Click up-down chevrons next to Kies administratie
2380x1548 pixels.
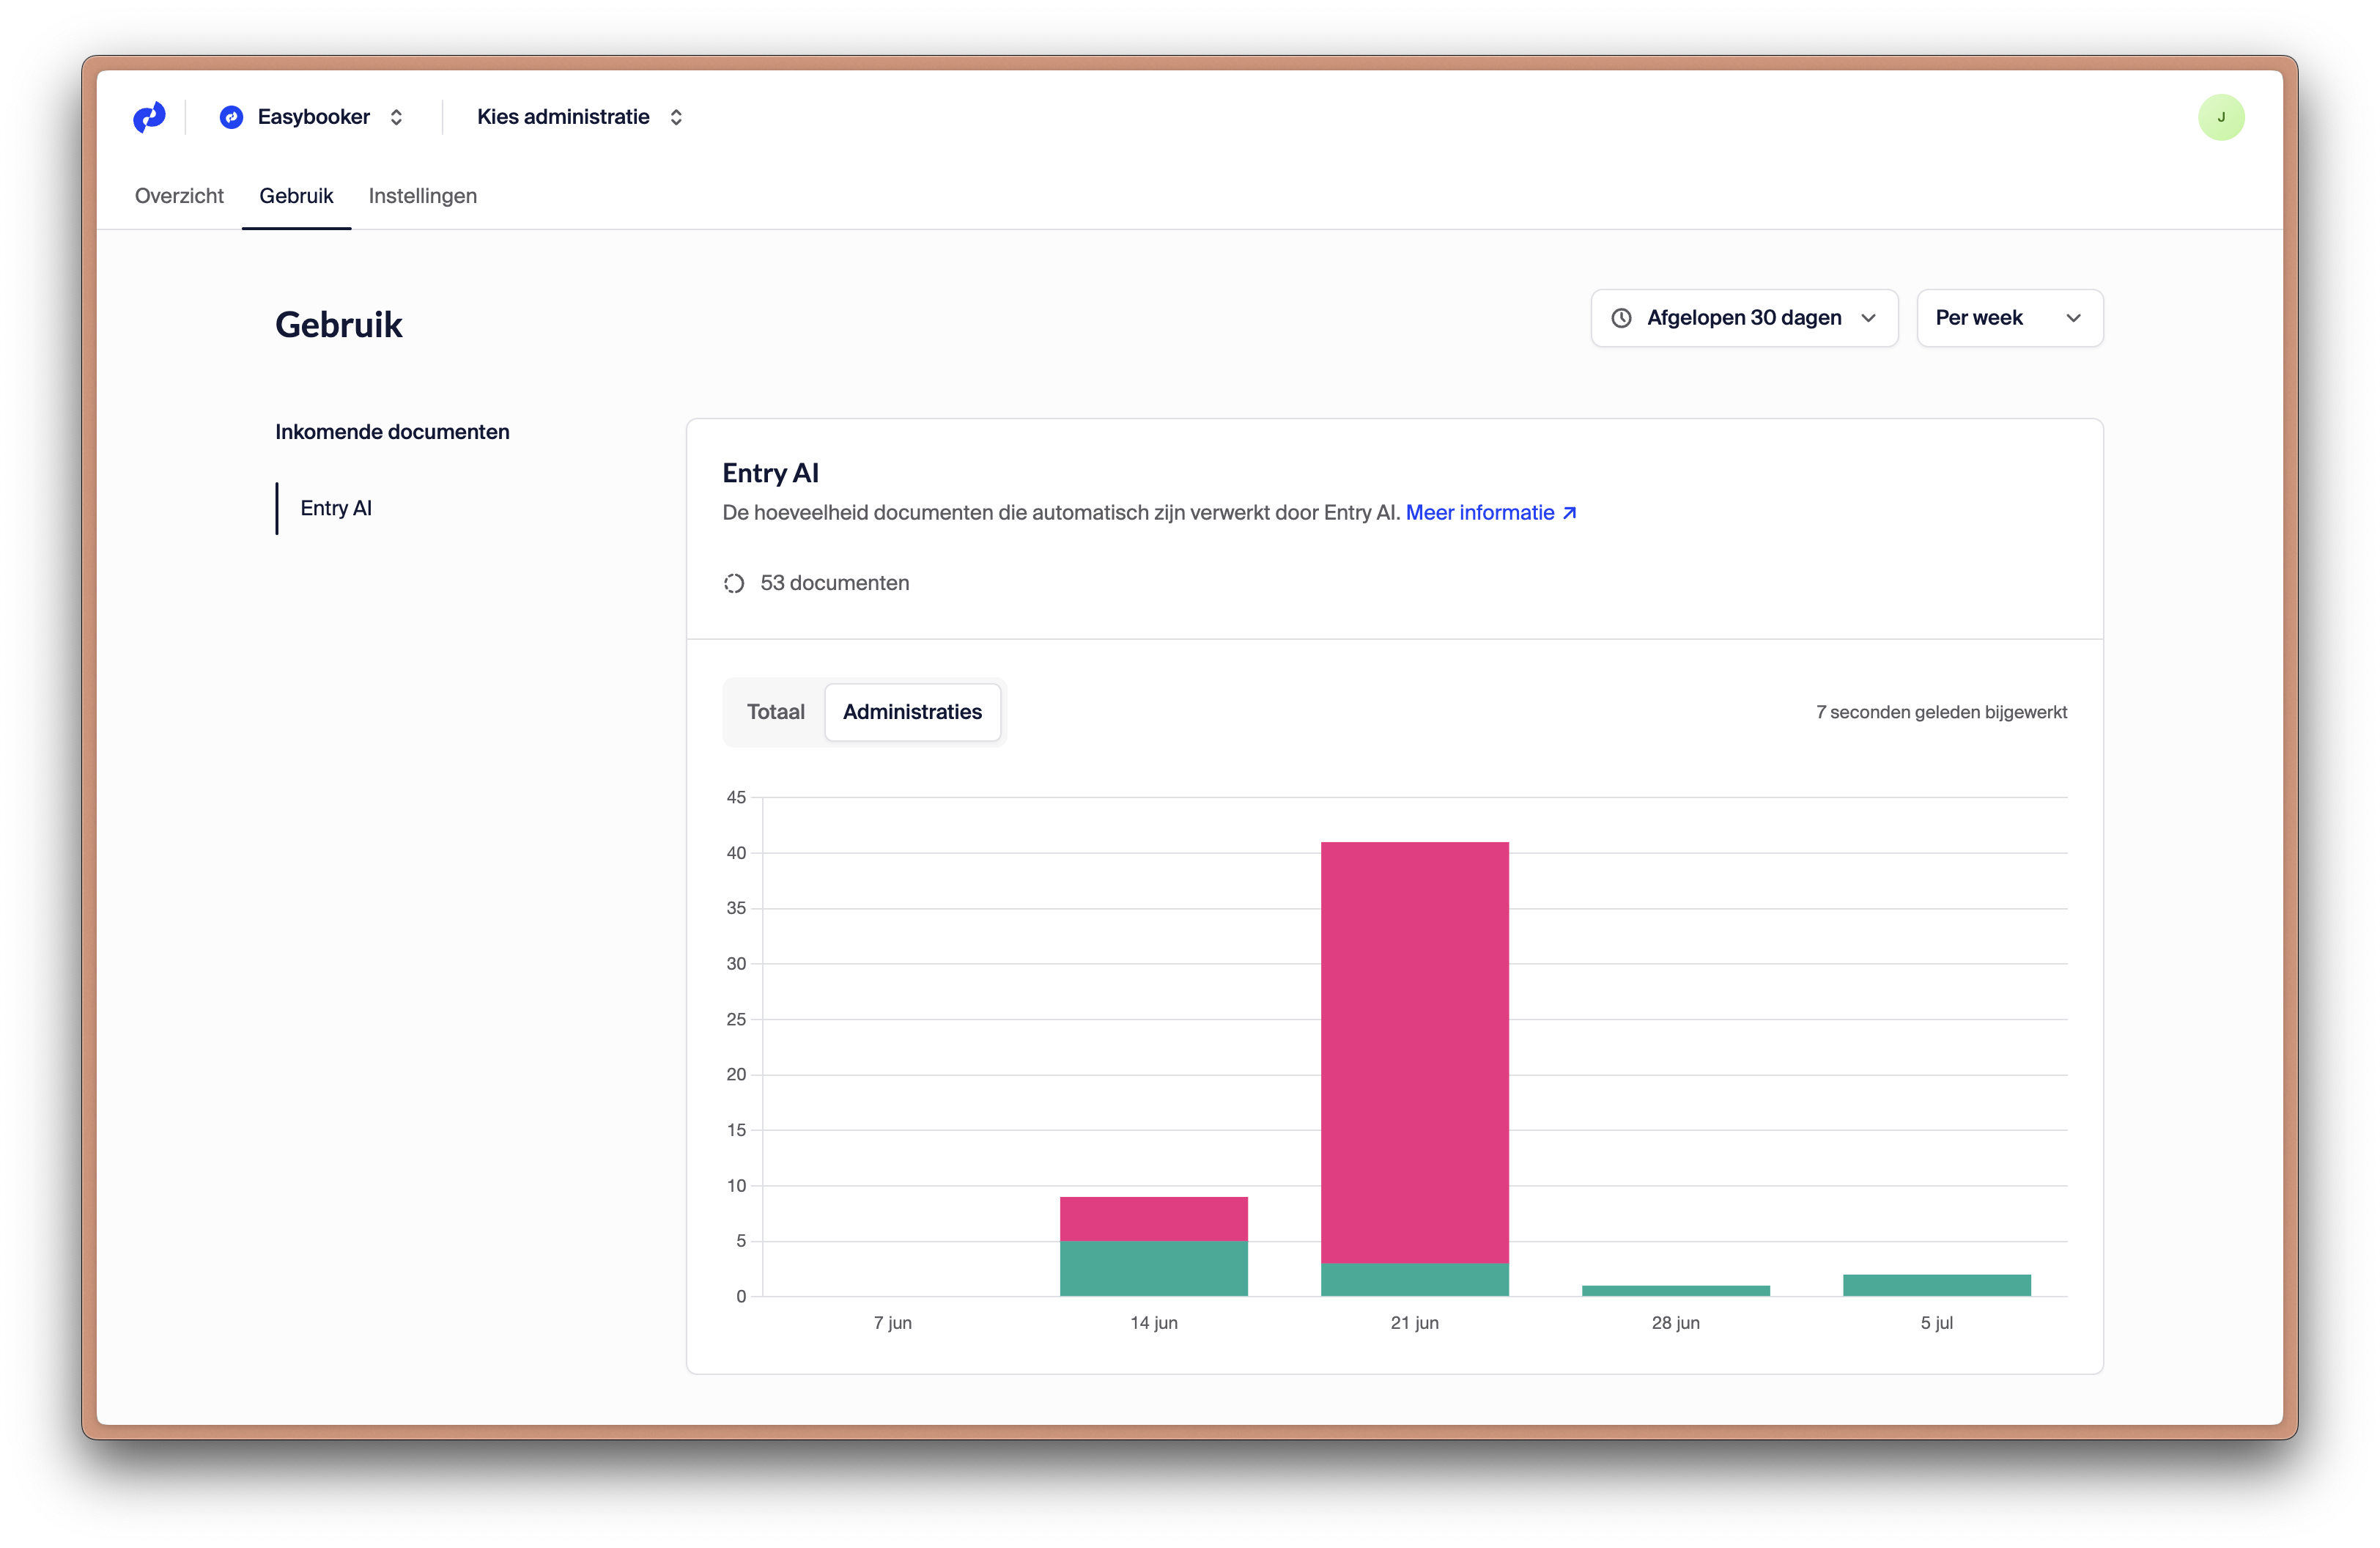point(676,117)
